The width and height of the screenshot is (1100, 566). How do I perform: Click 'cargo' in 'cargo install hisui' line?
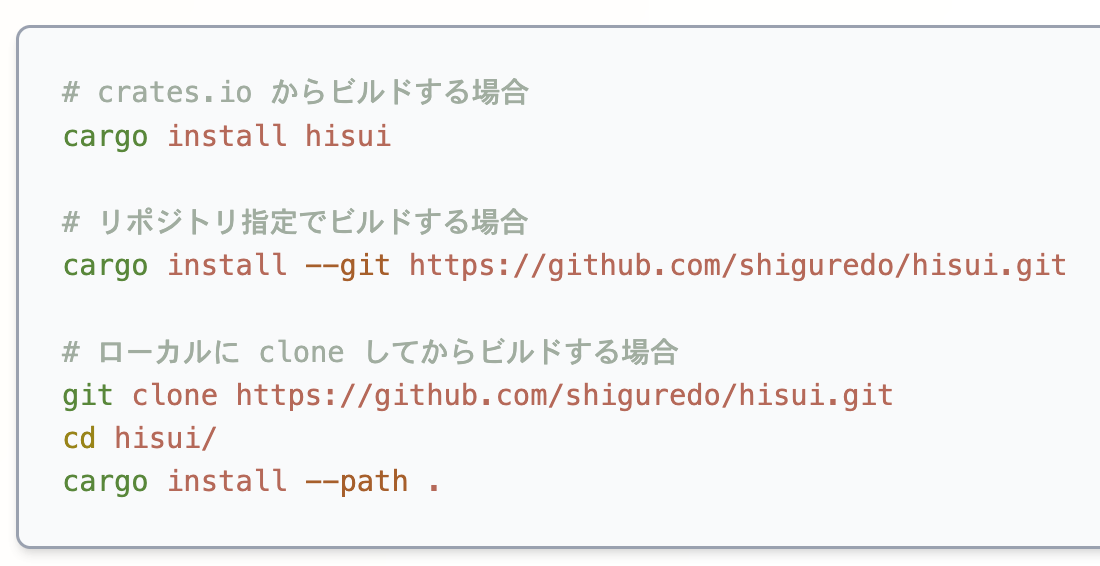point(105,136)
